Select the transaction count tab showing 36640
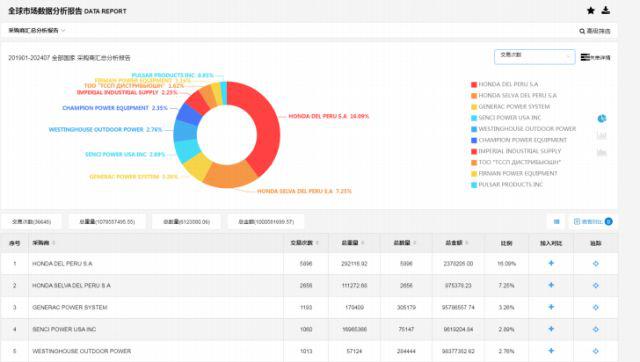 (x=31, y=222)
